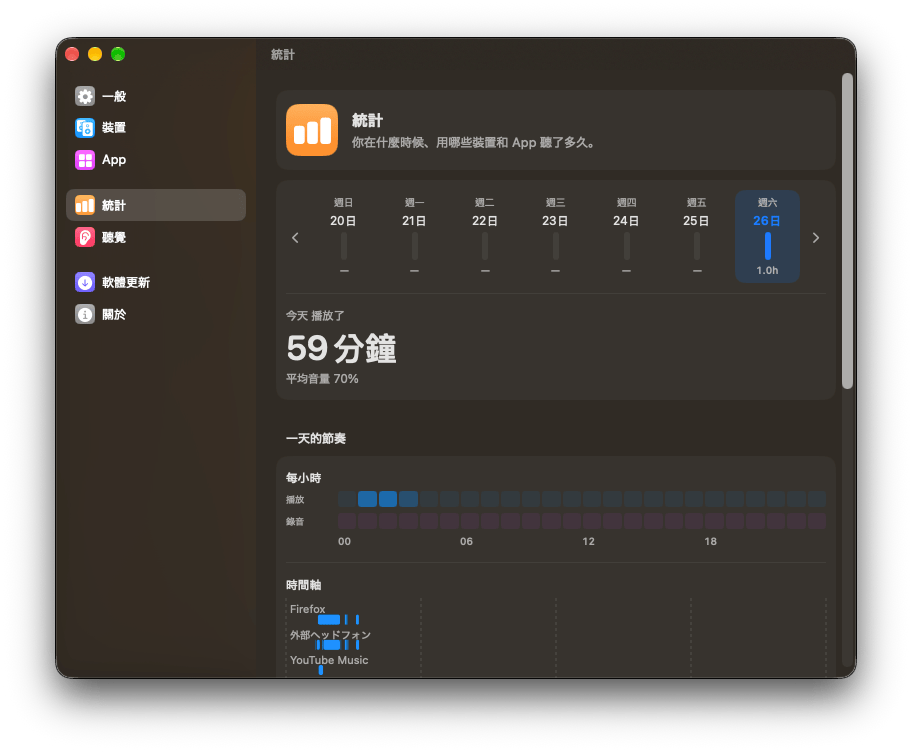Click the 59 分鐘 playback total
The image size is (912, 752).
point(341,348)
